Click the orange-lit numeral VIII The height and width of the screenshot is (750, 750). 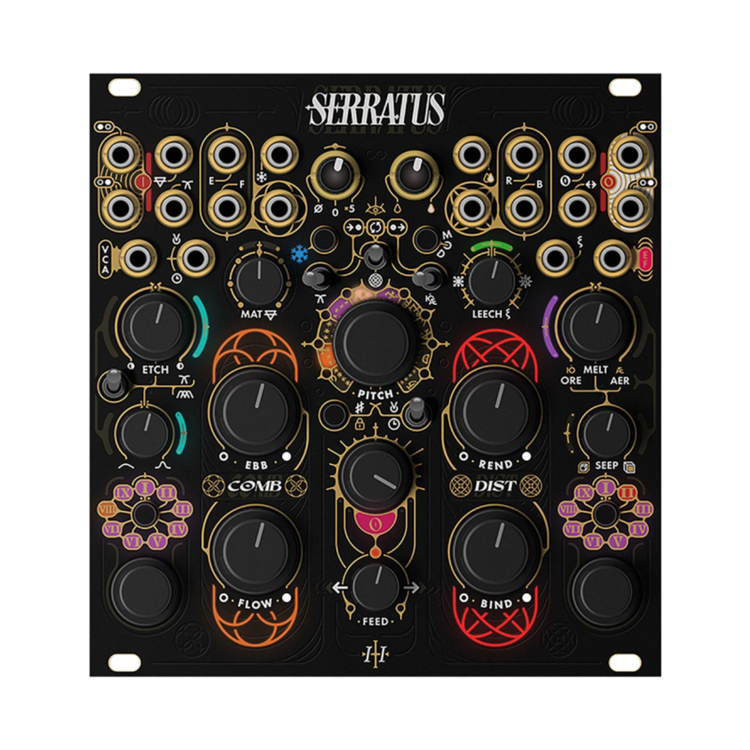tap(107, 509)
